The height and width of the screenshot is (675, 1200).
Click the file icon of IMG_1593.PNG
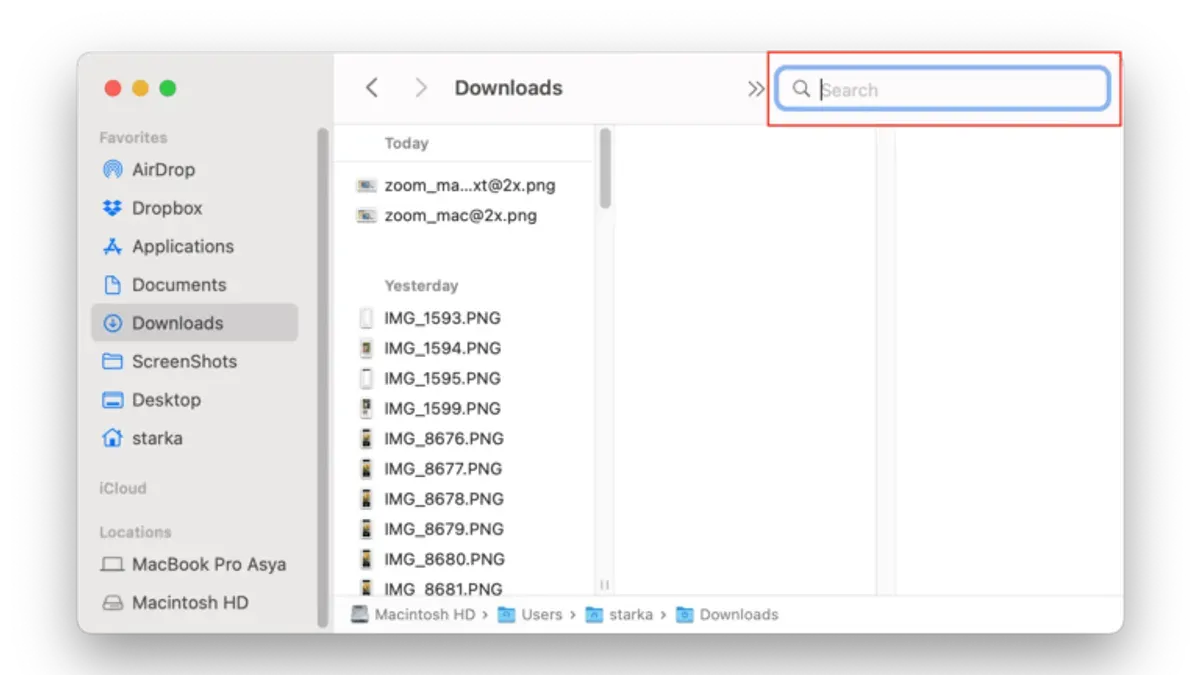click(x=367, y=318)
